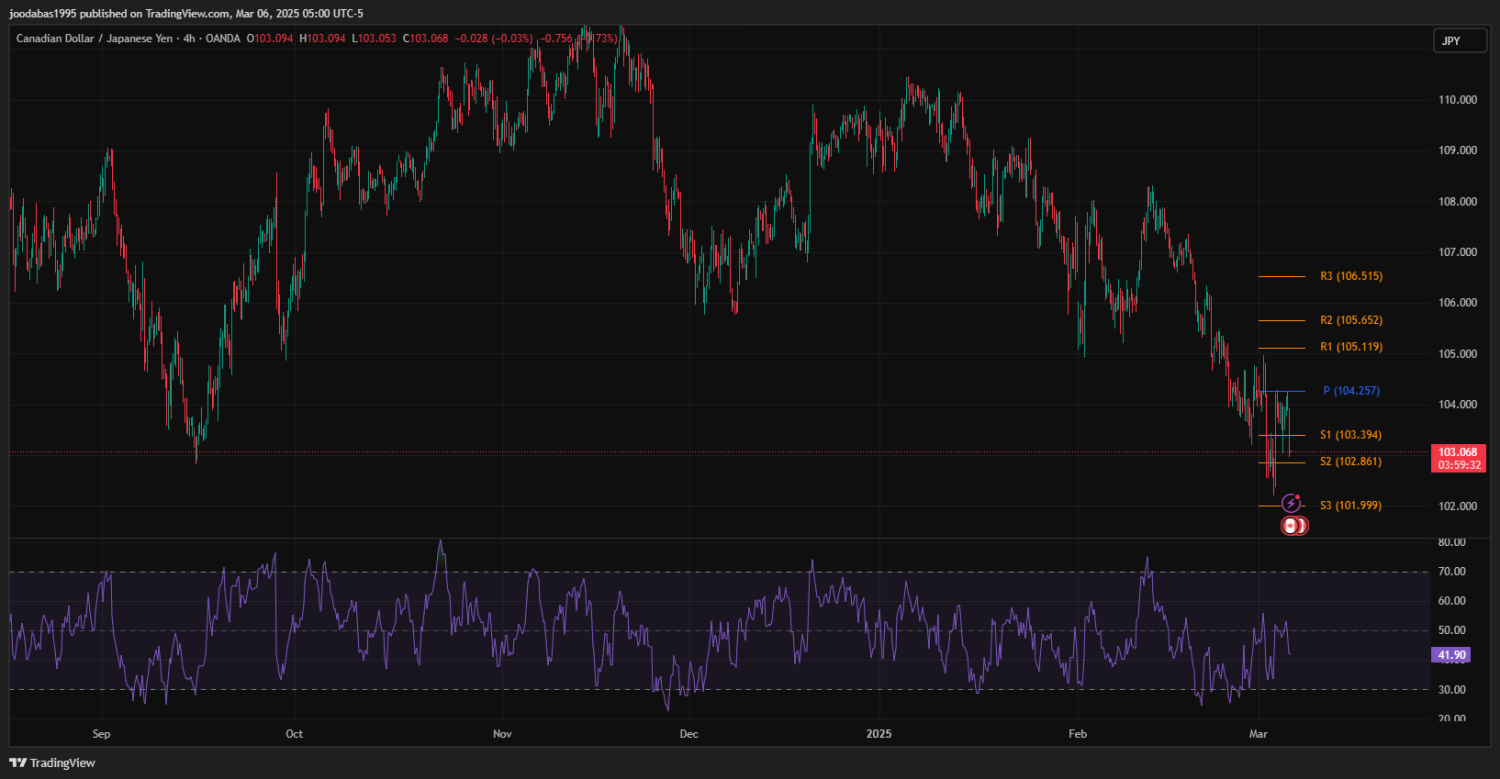Select the R2 (105.652) pivot label
Screen dimensions: 1500x779
[1350, 320]
